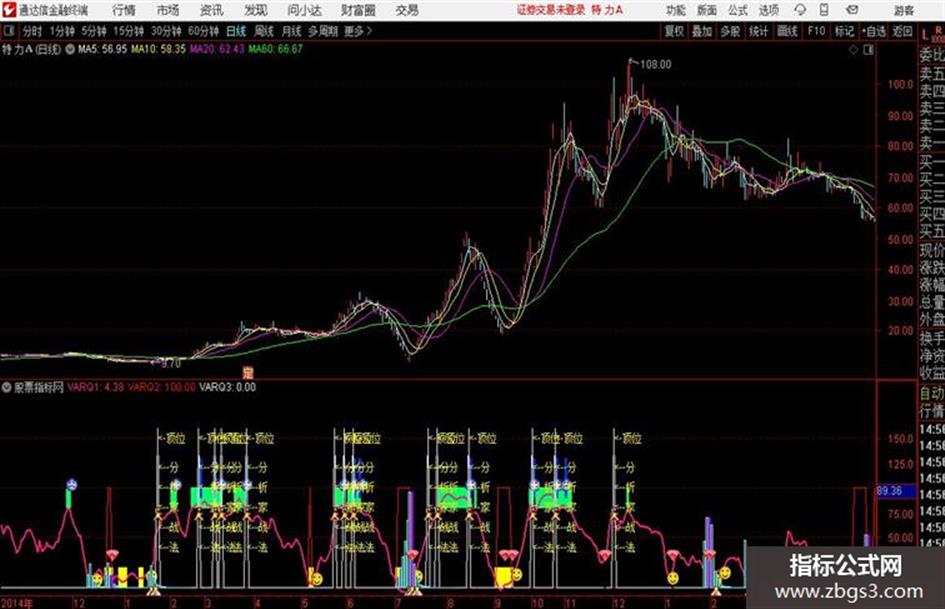The image size is (945, 609).
Task: Open the mobile phone icon in title bar
Action: click(824, 10)
